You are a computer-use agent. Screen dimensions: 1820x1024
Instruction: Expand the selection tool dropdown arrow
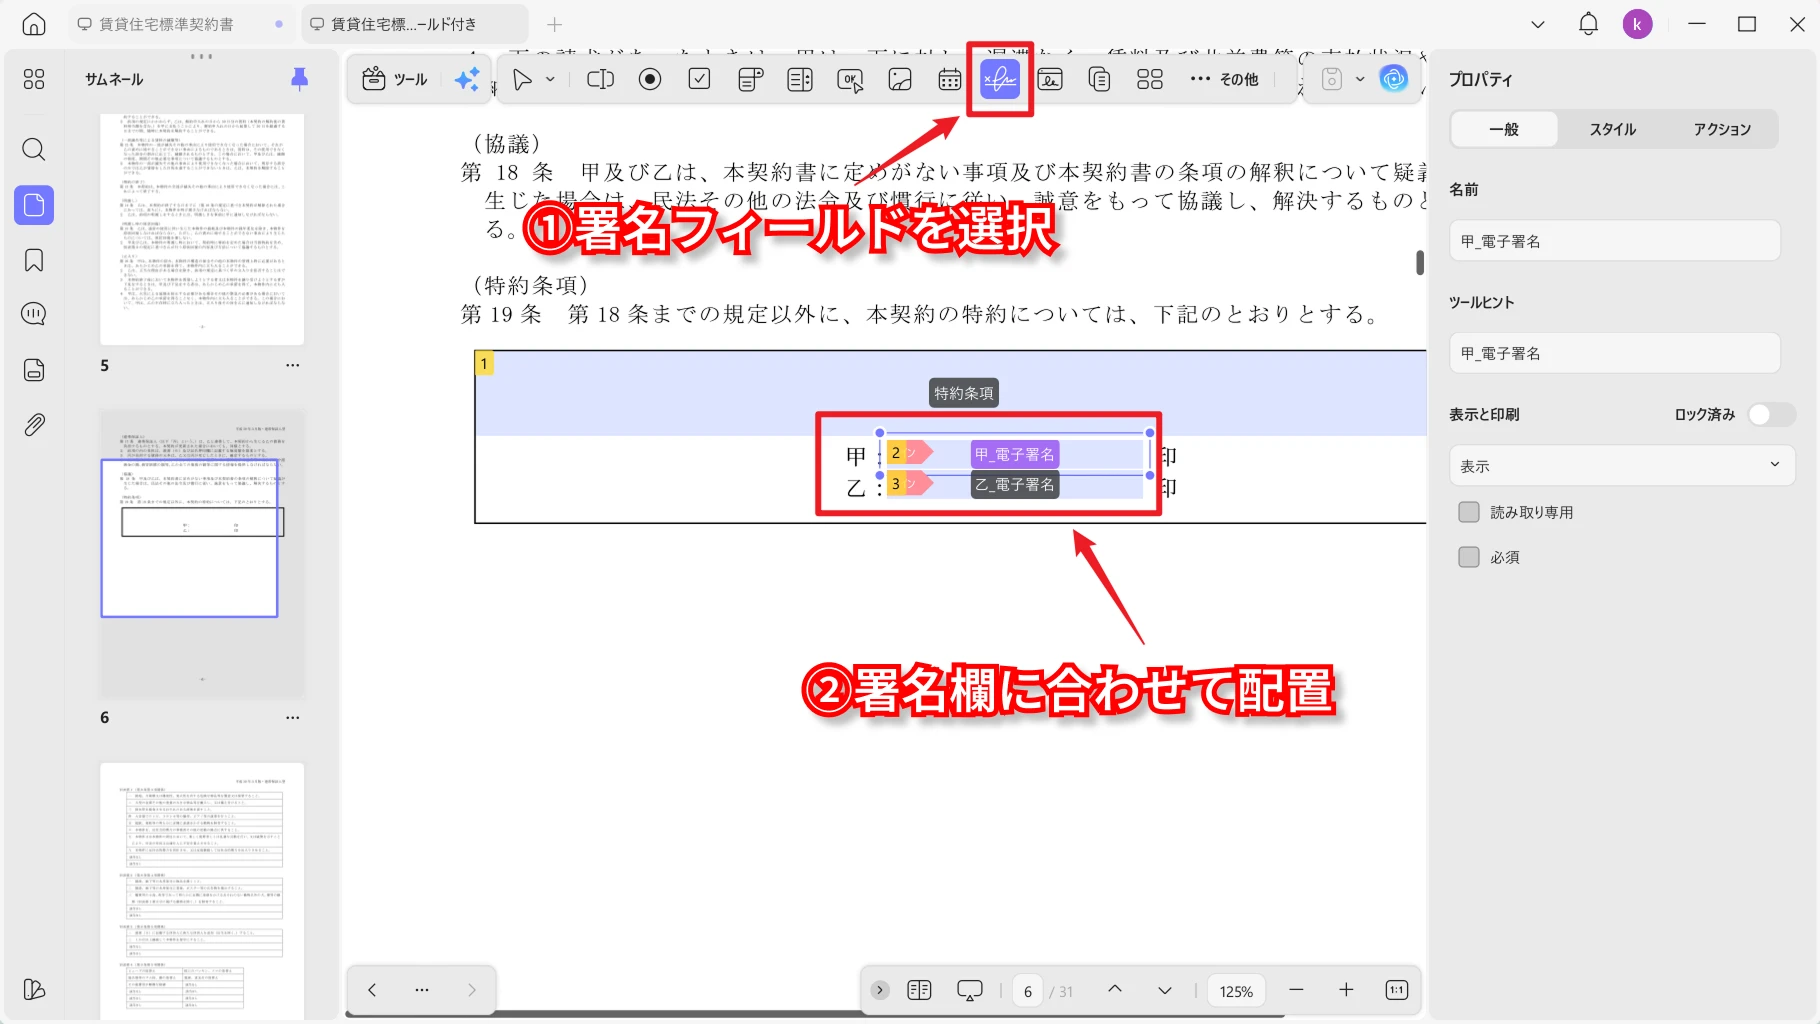point(550,79)
